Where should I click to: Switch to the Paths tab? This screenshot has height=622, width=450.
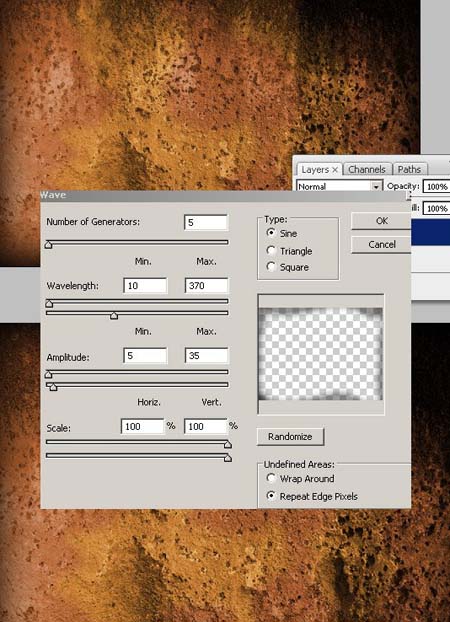[x=409, y=169]
